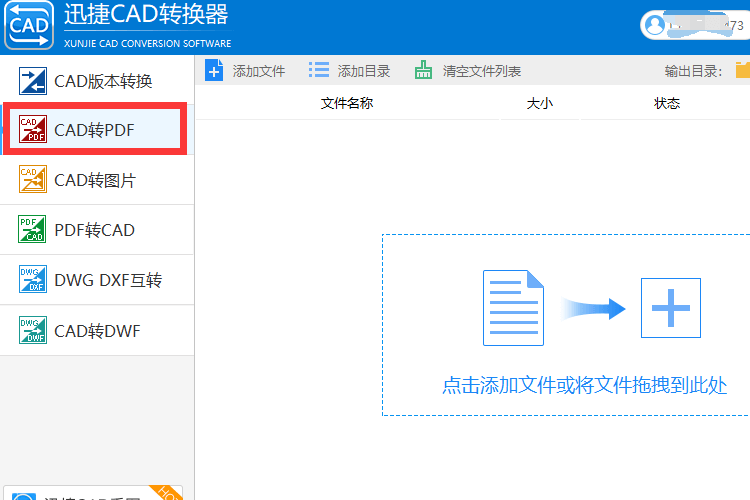Click the CAD转图片 orange icon
The height and width of the screenshot is (500, 750).
pyautogui.click(x=33, y=179)
